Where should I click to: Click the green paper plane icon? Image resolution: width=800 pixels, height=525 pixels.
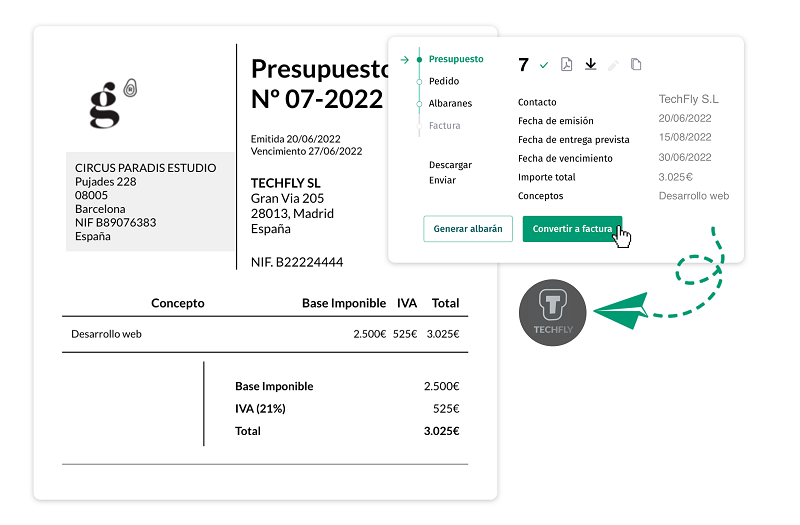click(621, 310)
